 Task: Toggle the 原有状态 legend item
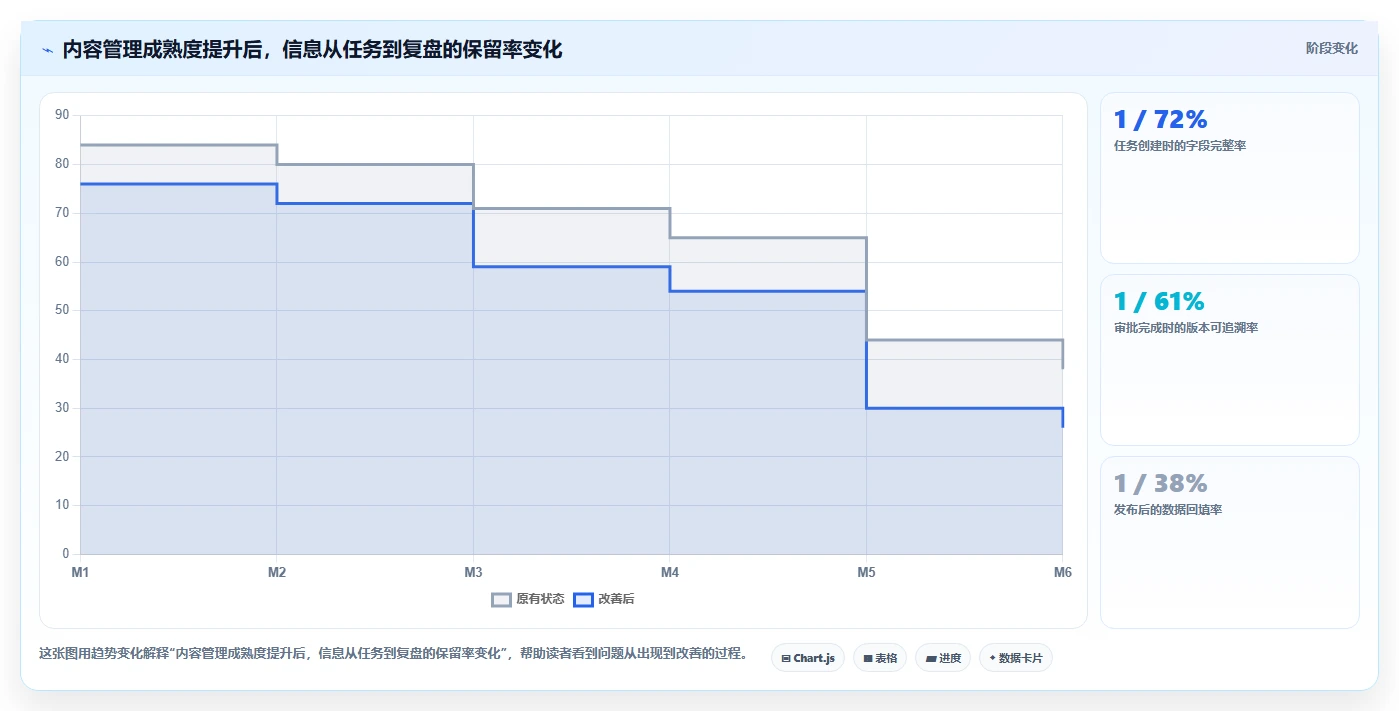pyautogui.click(x=528, y=599)
